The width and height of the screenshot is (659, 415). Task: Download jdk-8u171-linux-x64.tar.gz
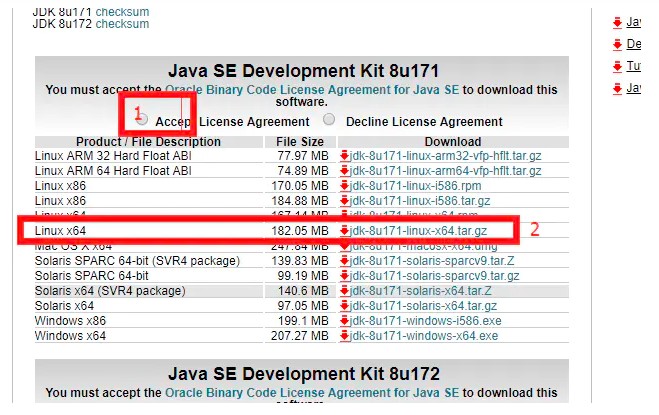(419, 231)
